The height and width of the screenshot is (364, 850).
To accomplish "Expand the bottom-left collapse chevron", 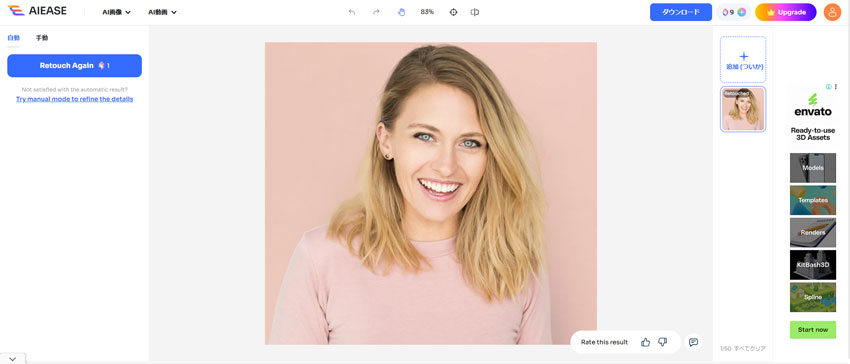I will [x=13, y=359].
